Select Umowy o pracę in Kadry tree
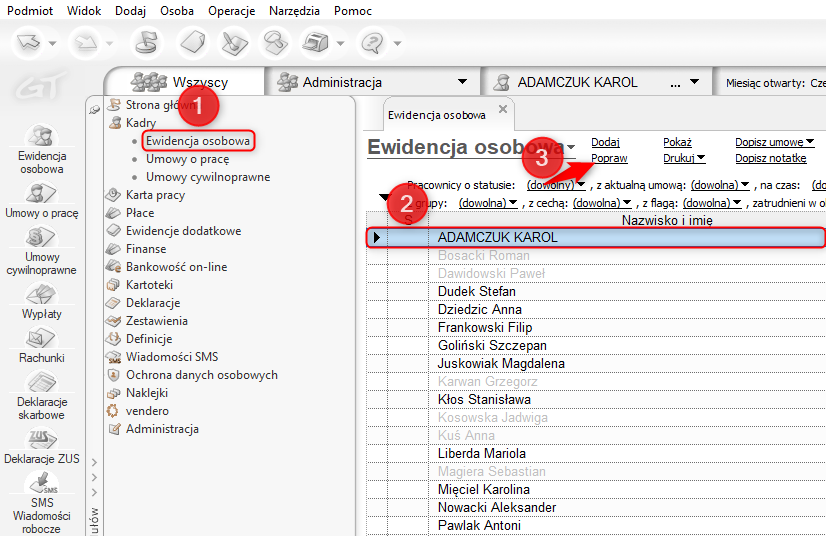 pyautogui.click(x=188, y=159)
